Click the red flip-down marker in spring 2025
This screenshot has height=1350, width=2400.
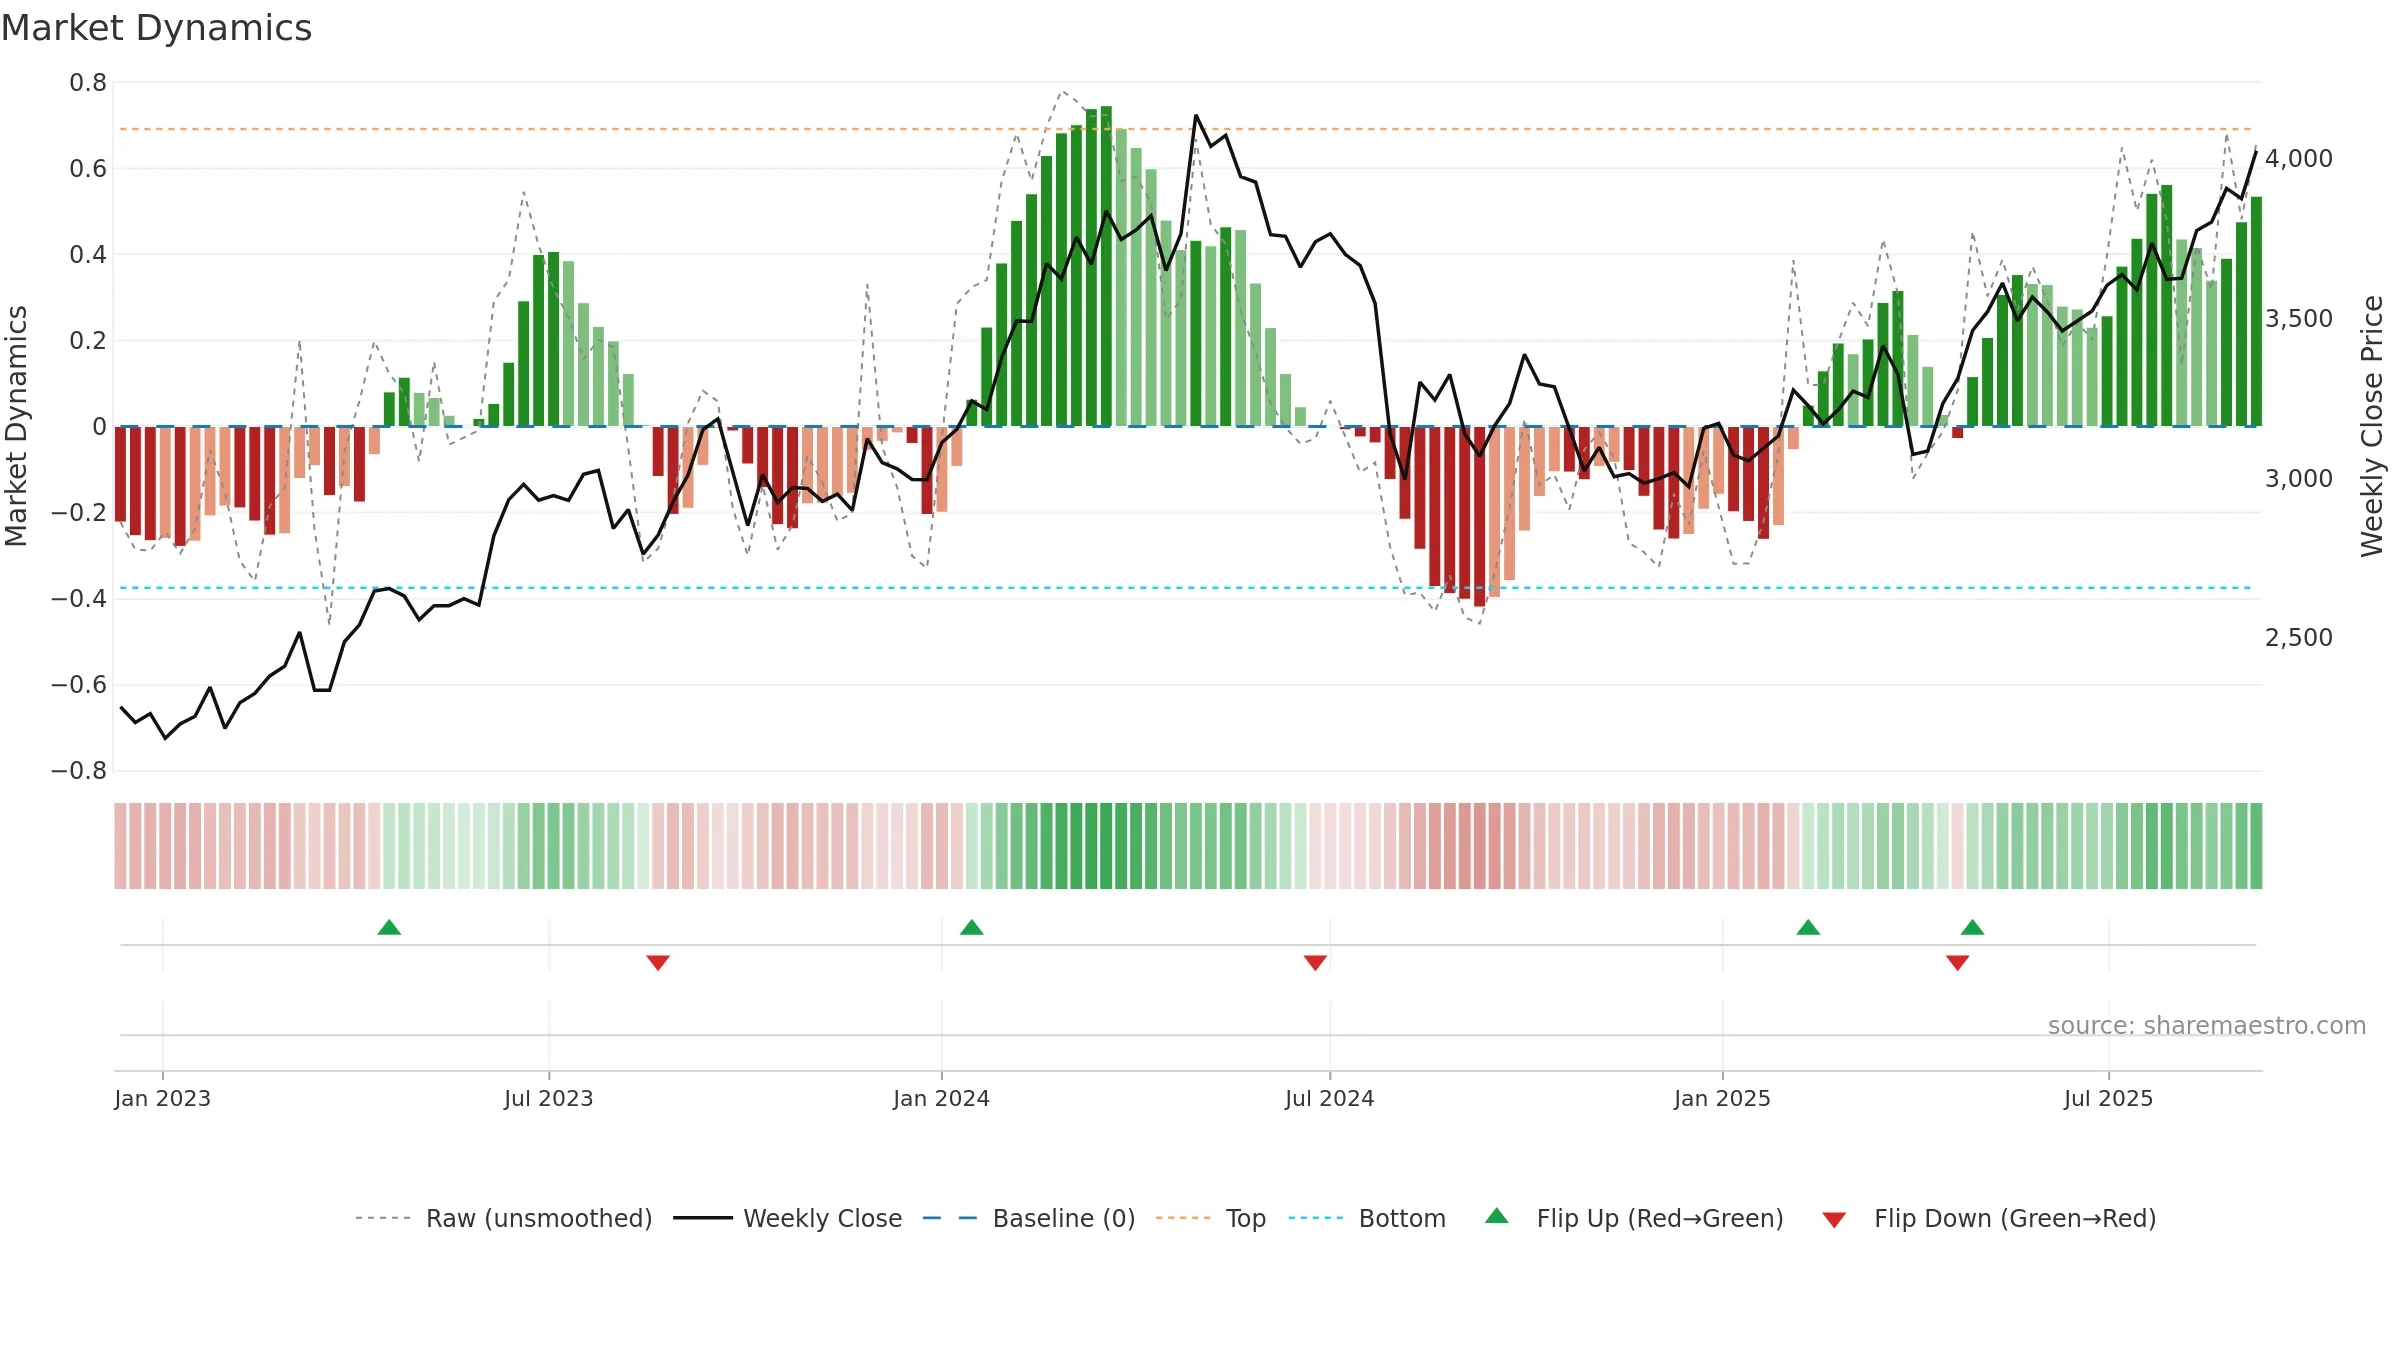(1957, 963)
